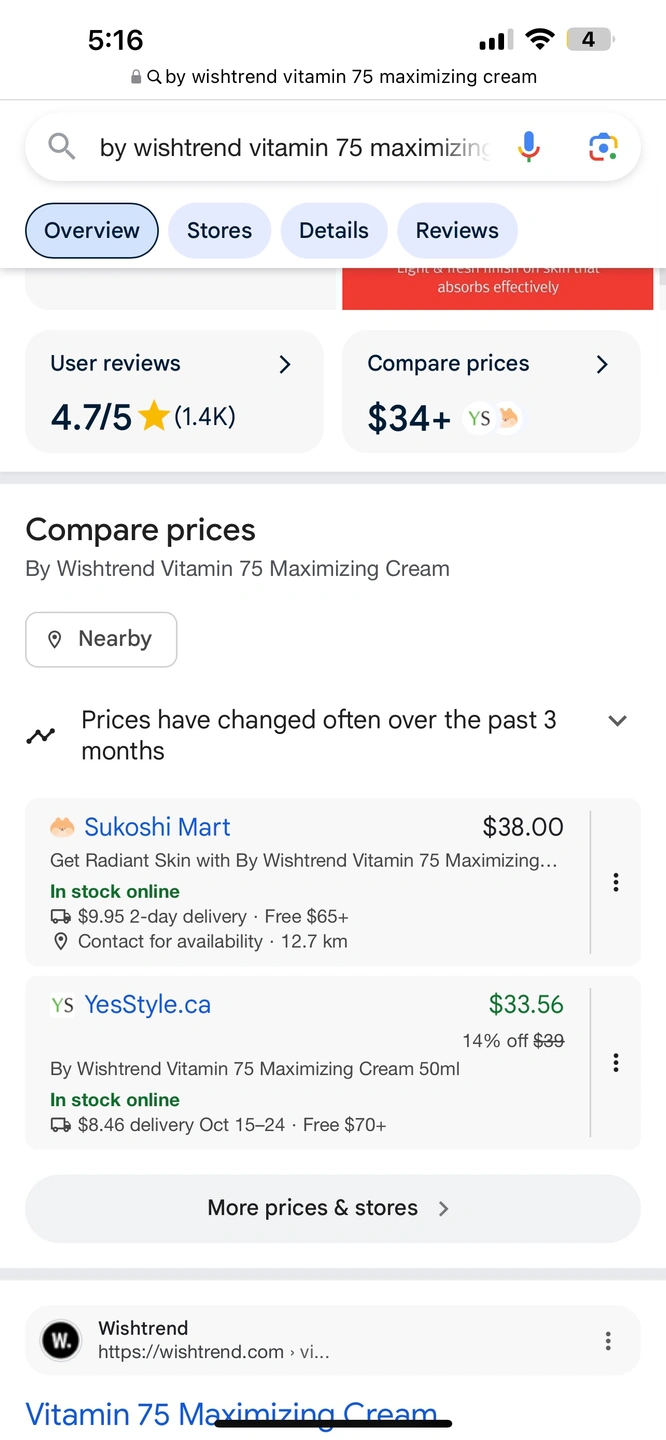The height and width of the screenshot is (1440, 666).
Task: Open Wishtrend result three-dot menu
Action: point(608,1341)
